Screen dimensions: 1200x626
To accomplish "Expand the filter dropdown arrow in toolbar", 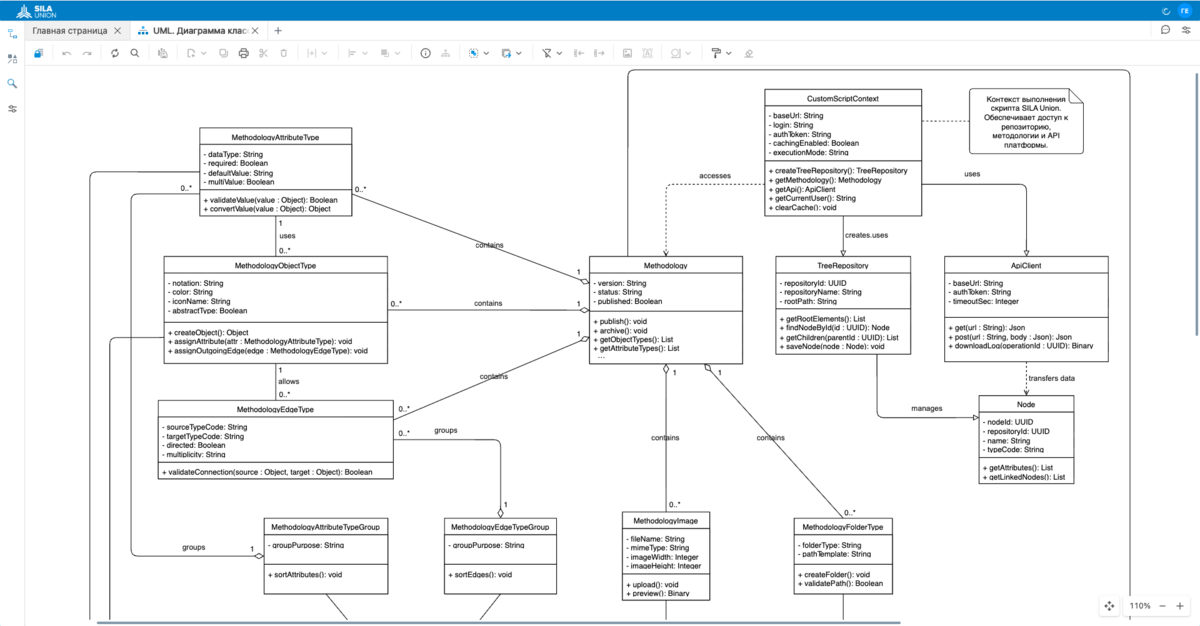I will pos(559,53).
